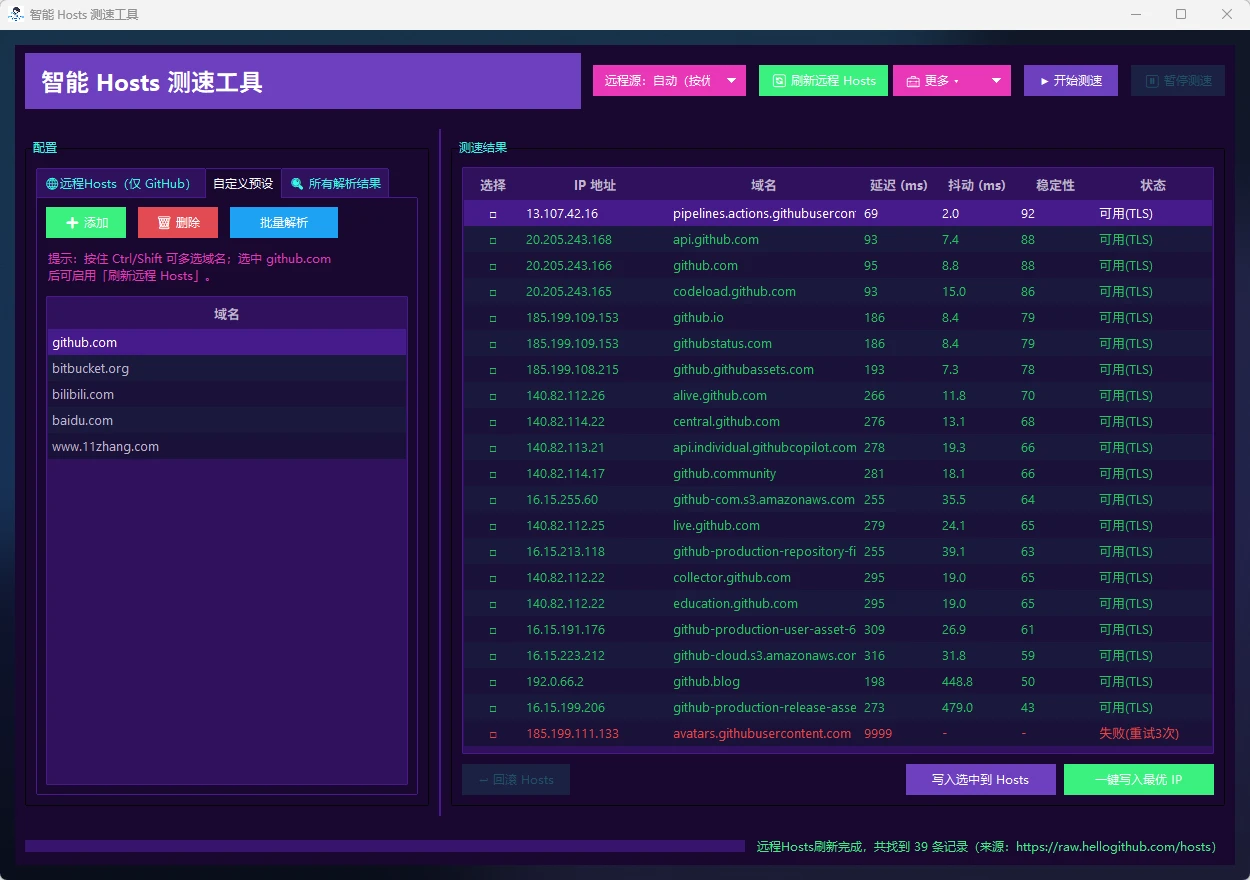Open the 远程源 source dropdown
Screen dimensions: 1250x880
point(669,81)
